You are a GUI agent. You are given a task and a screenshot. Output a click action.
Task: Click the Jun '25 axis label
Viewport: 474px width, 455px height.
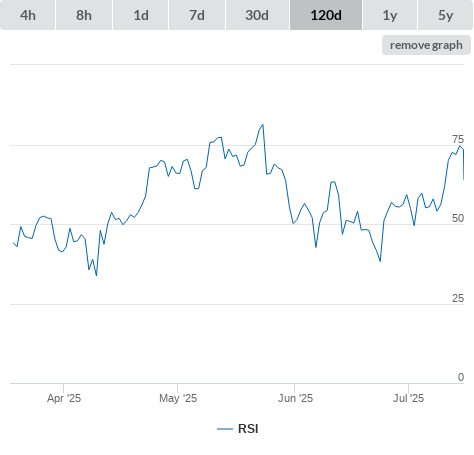coord(295,398)
